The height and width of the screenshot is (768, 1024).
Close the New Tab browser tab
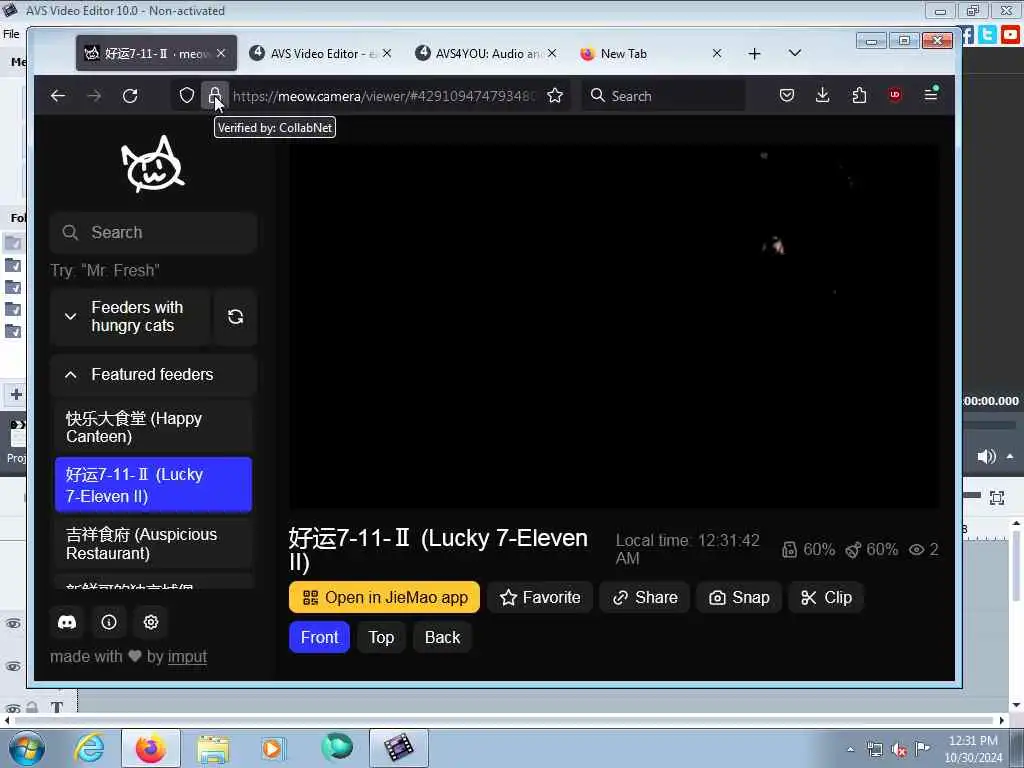pyautogui.click(x=717, y=54)
